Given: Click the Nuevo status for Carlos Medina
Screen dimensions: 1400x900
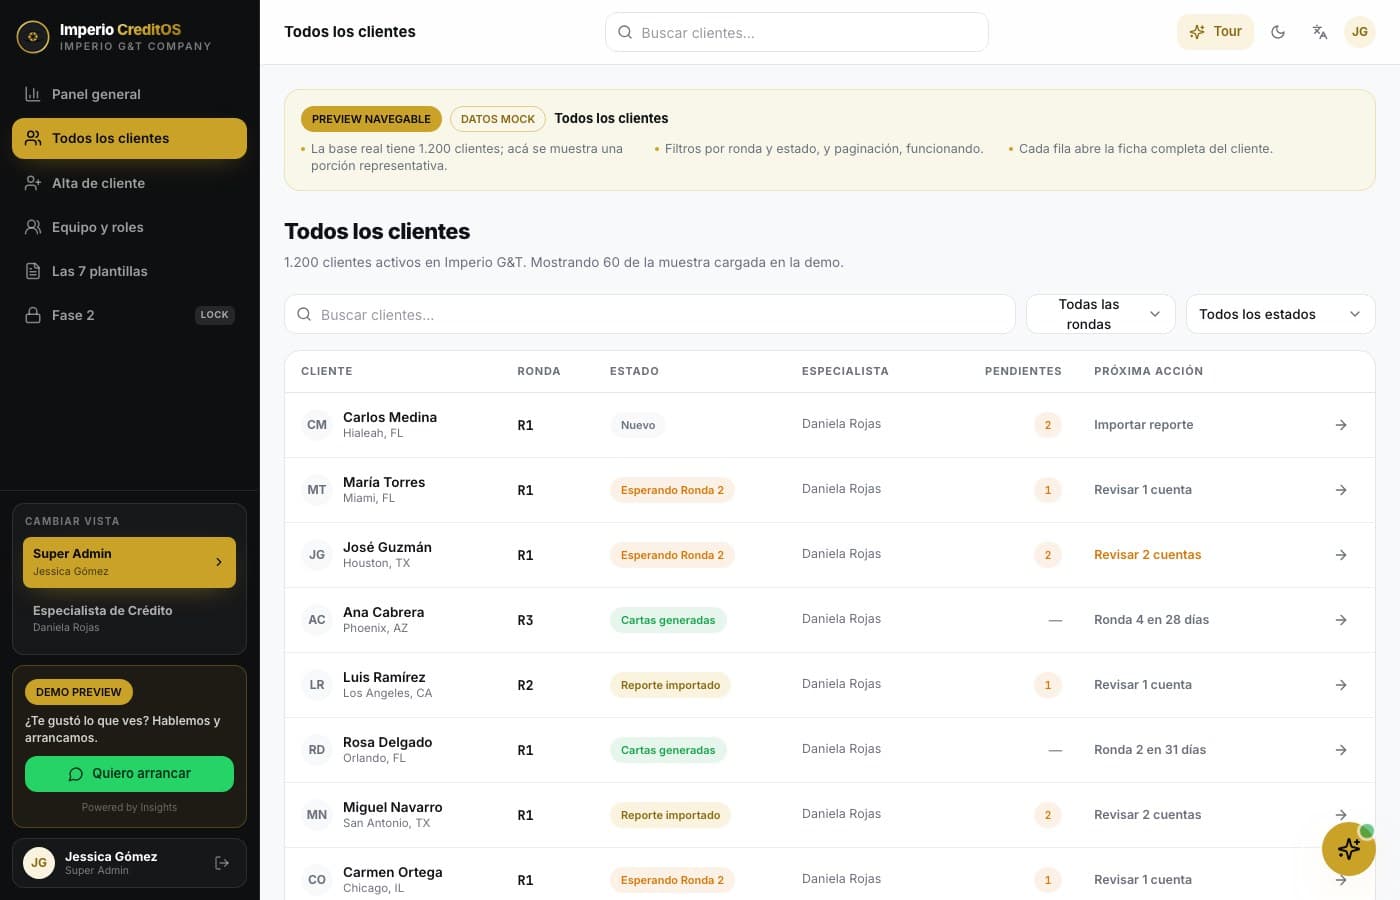Looking at the screenshot, I should 638,425.
